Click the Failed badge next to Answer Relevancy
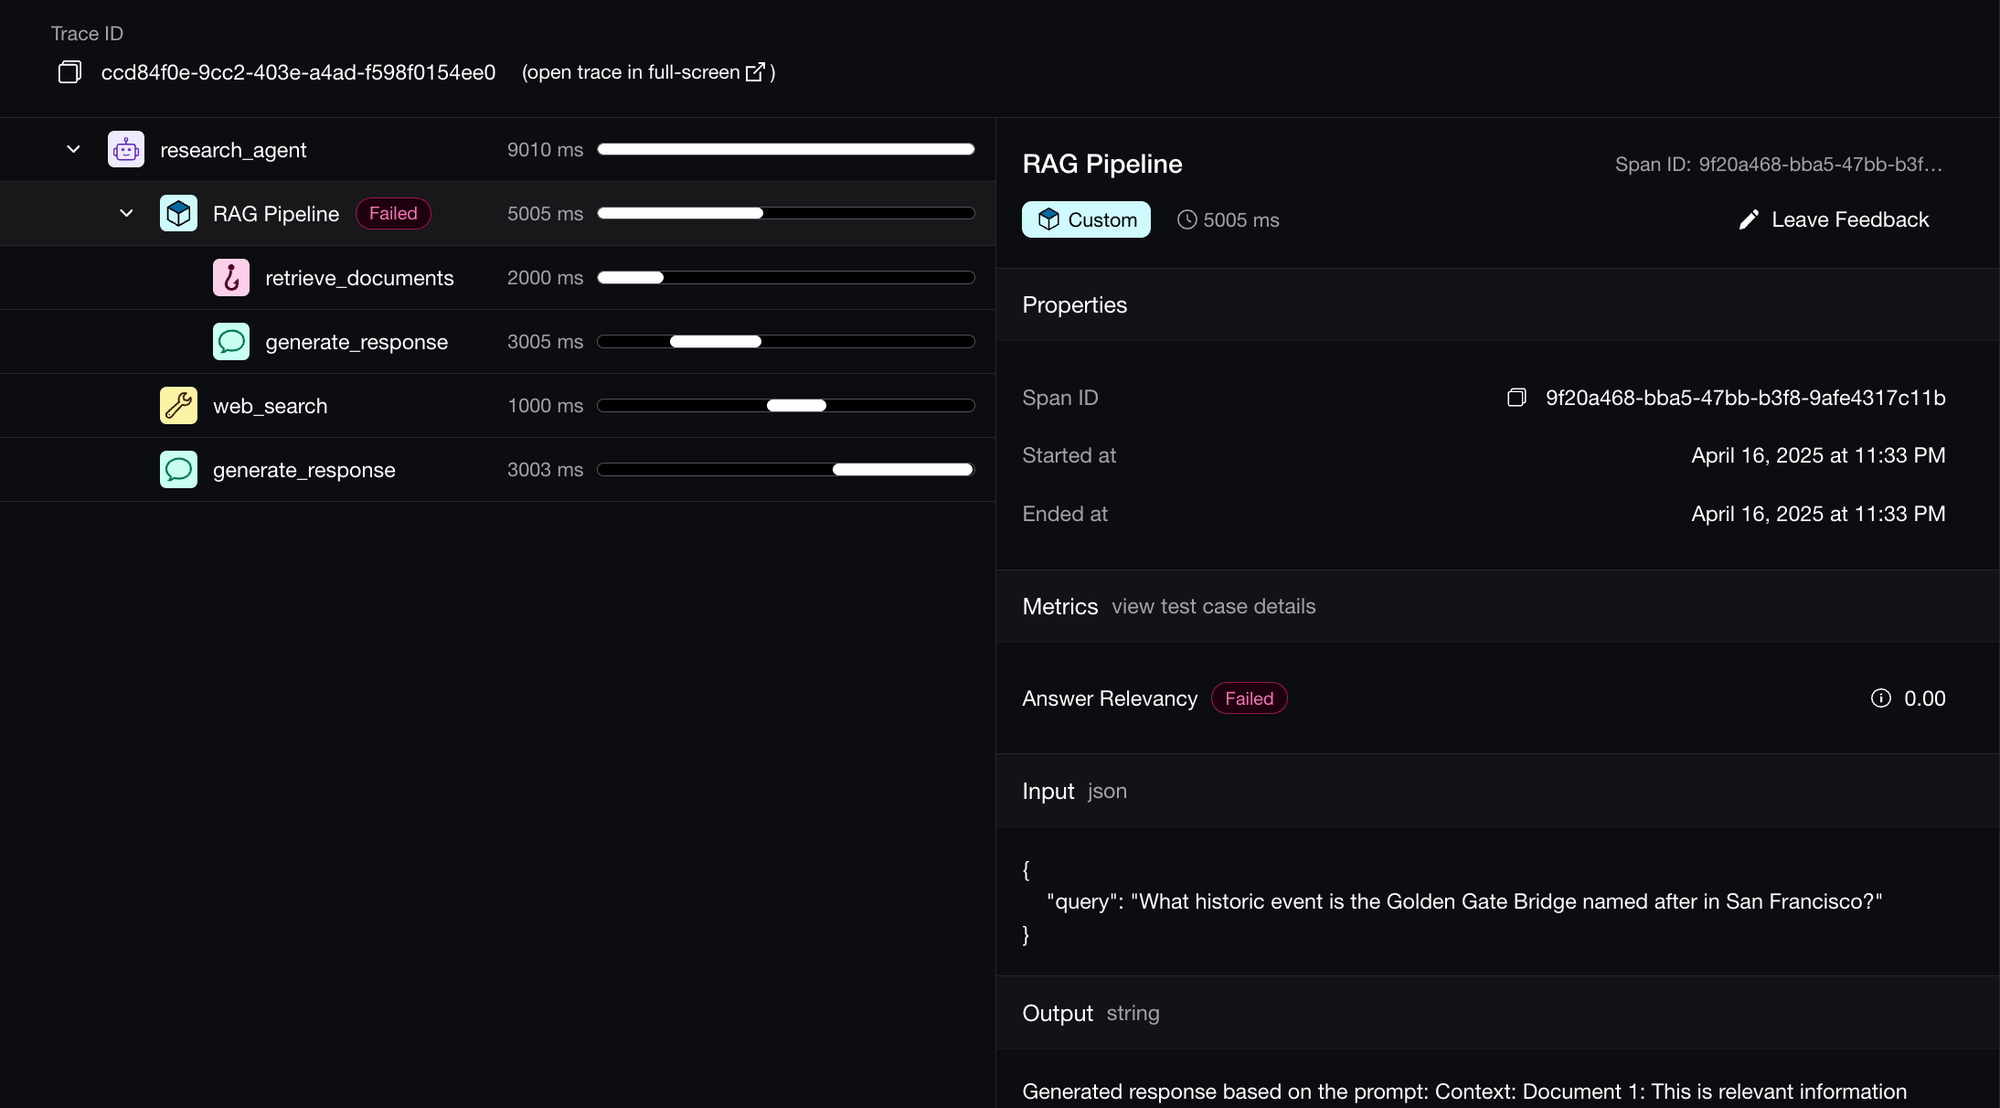 (1249, 699)
